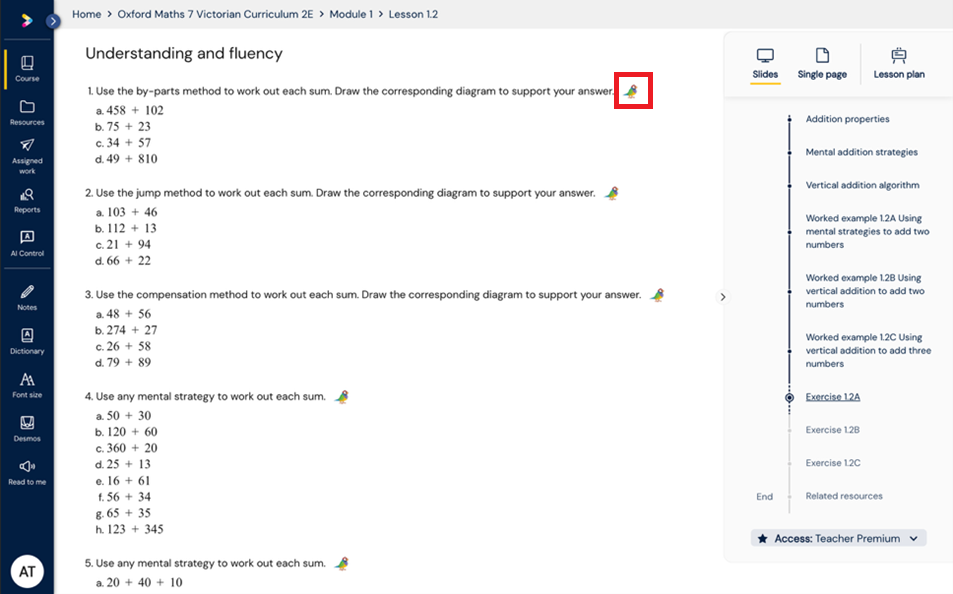This screenshot has height=594, width=953.
Task: Open Worked example 1.2C in outline
Action: (x=869, y=350)
